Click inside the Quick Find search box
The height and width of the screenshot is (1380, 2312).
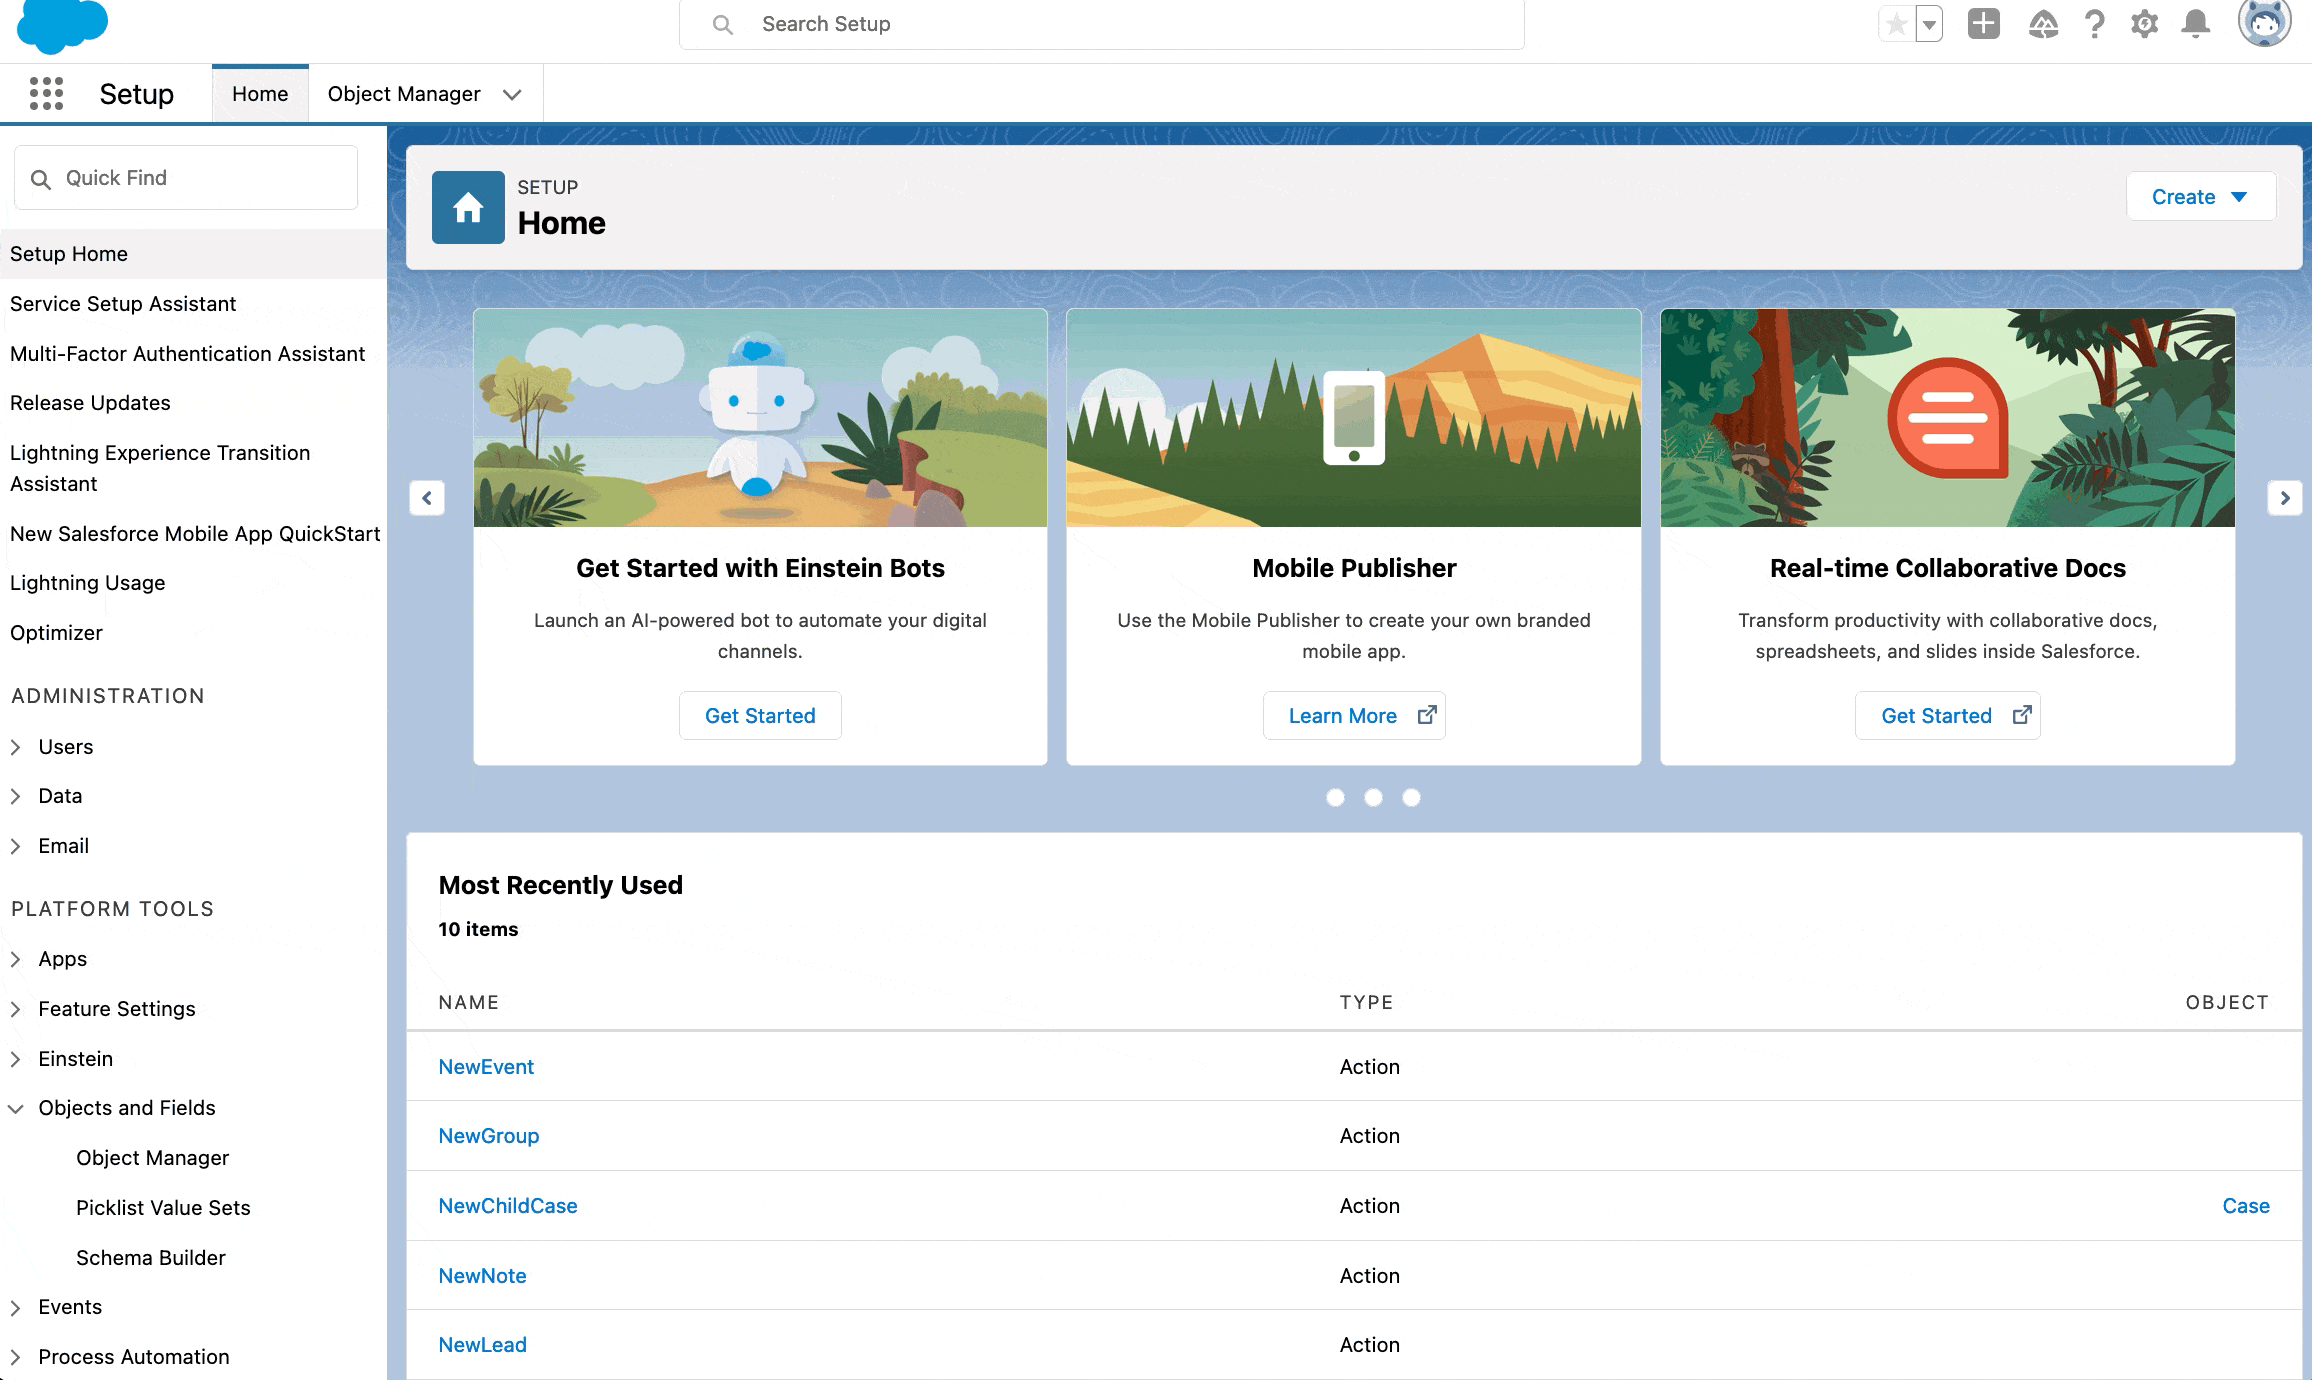(185, 177)
